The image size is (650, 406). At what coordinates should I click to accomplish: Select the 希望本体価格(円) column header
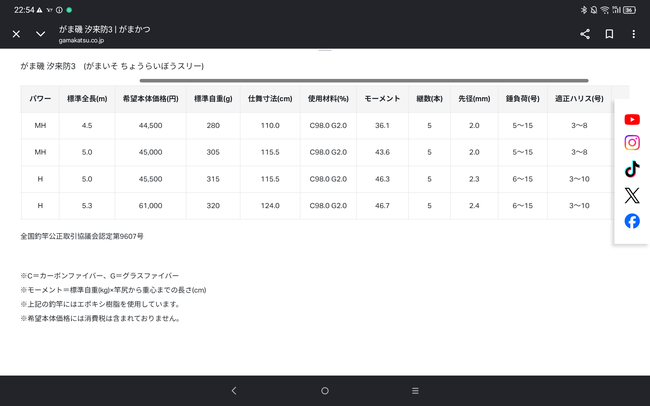coord(150,99)
